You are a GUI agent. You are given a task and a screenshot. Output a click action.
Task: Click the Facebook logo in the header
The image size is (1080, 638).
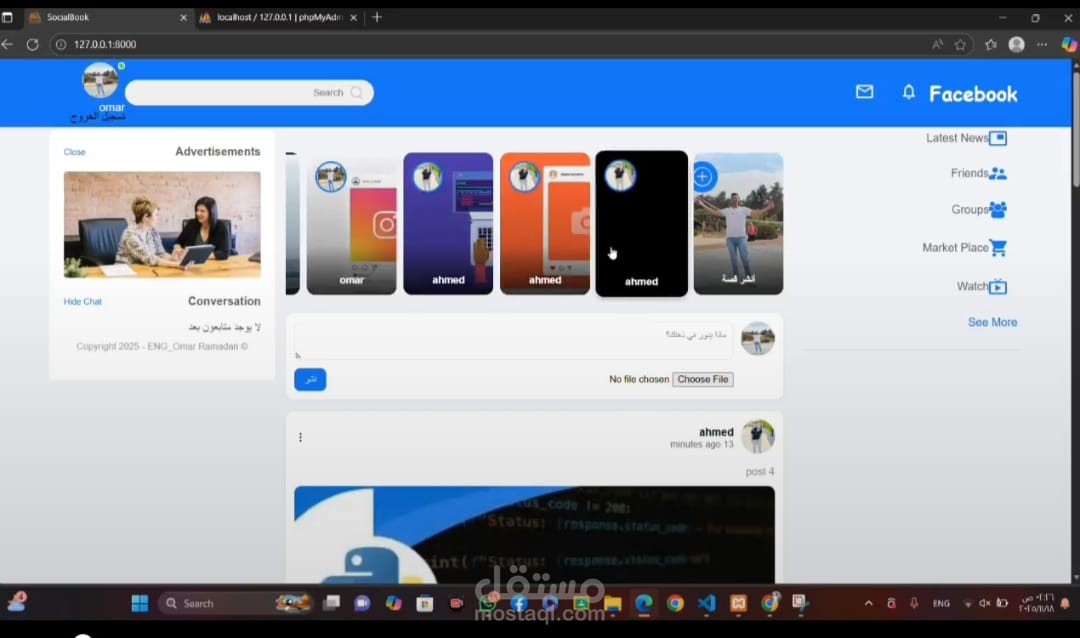tap(972, 93)
